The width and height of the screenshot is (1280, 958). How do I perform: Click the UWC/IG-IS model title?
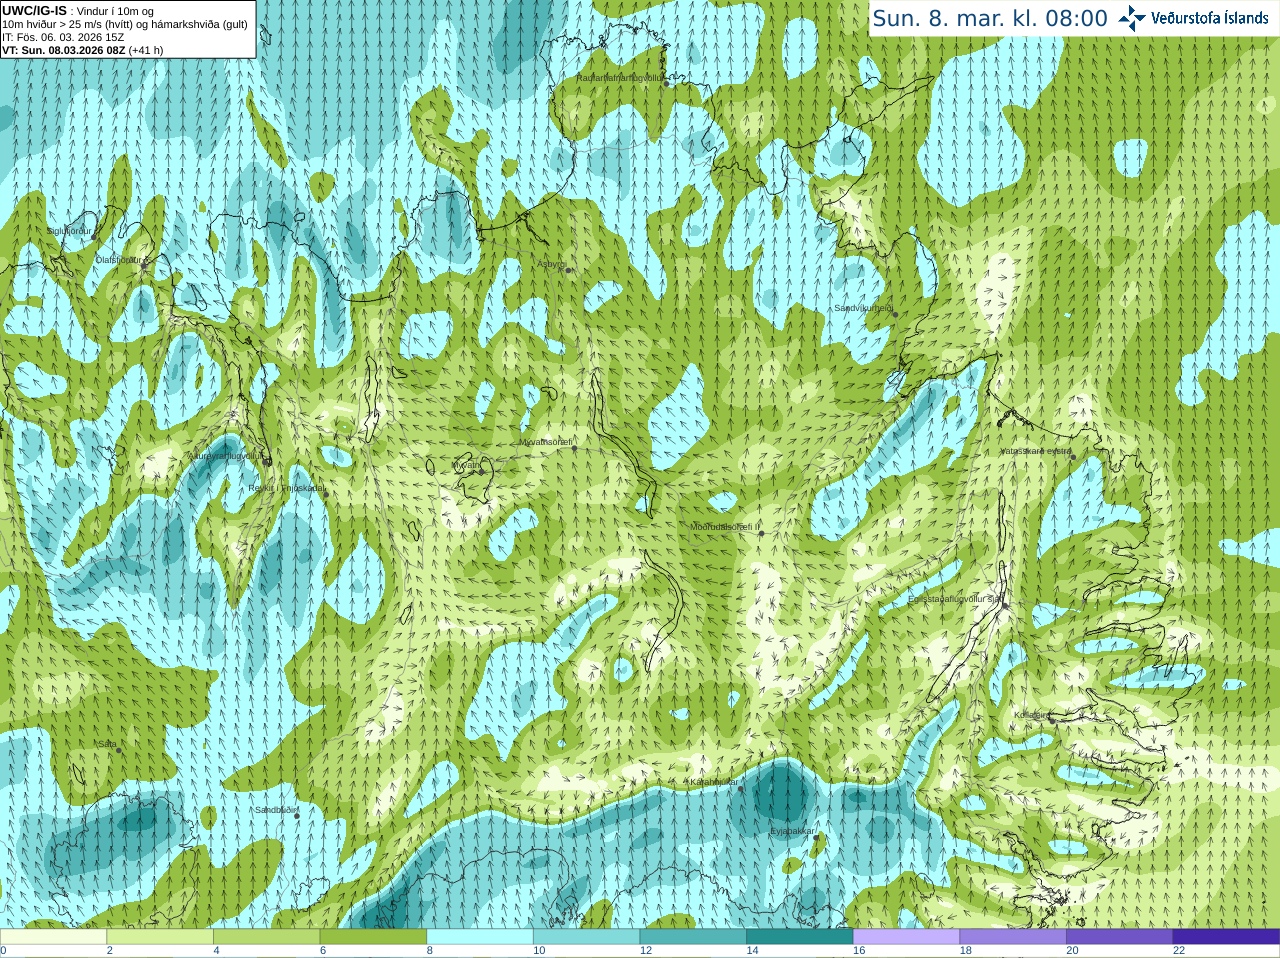[35, 10]
